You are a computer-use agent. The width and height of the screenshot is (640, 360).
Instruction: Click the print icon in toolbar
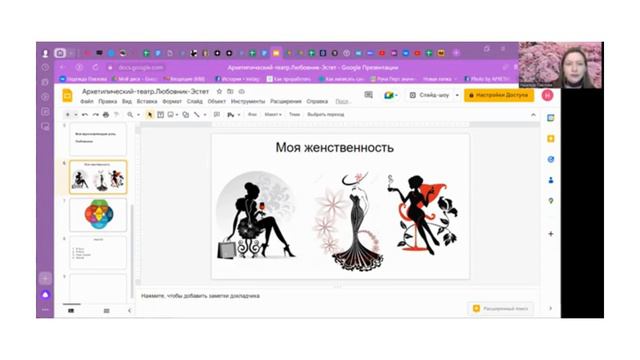pos(106,115)
